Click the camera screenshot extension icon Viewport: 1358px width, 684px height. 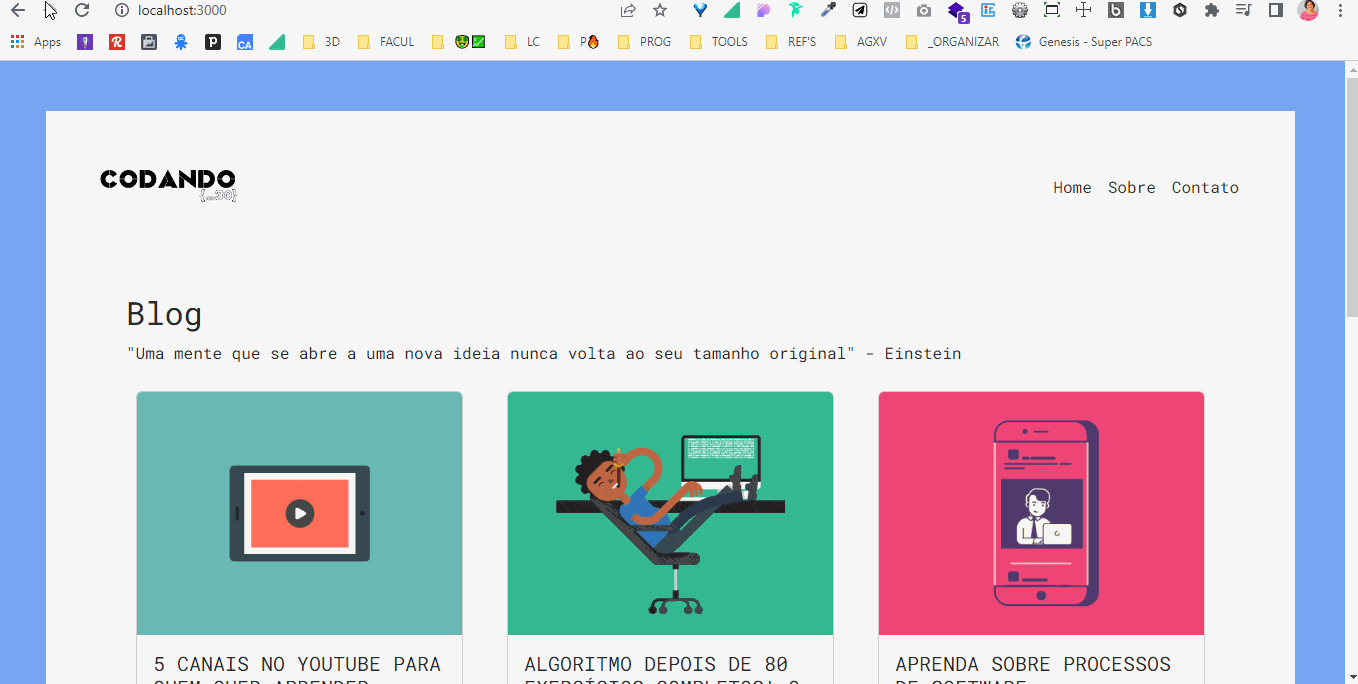tap(923, 10)
